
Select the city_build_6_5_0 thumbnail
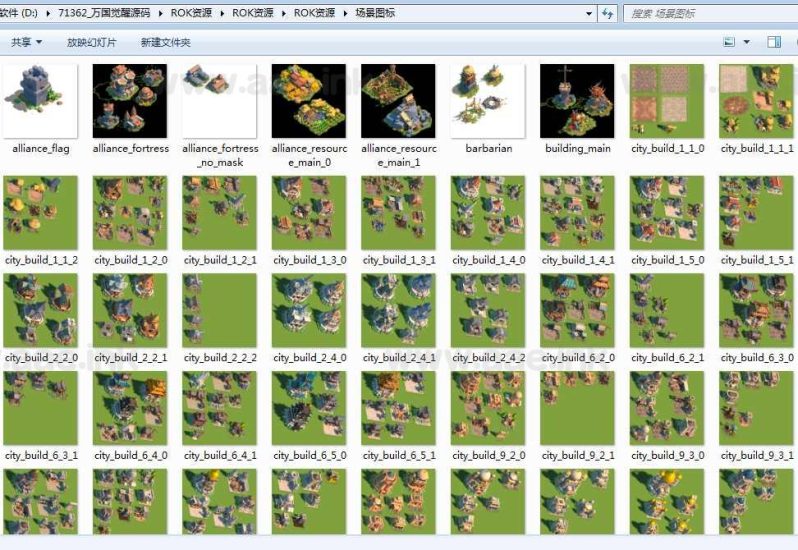pos(309,409)
